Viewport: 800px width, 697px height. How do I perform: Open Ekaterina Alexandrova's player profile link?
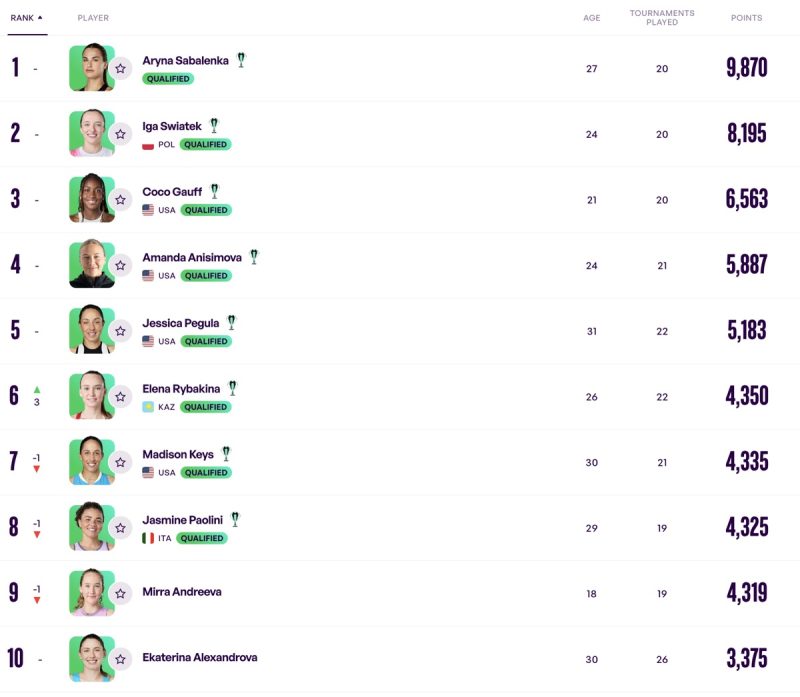(200, 657)
